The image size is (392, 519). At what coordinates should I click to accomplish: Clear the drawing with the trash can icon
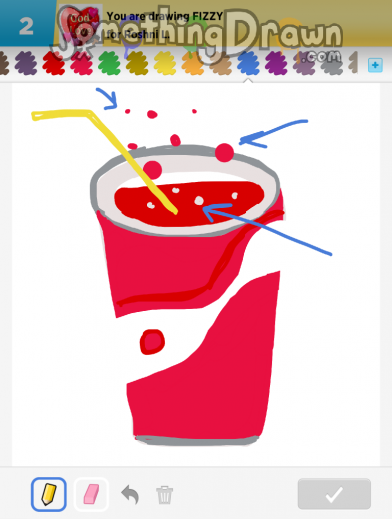point(164,495)
